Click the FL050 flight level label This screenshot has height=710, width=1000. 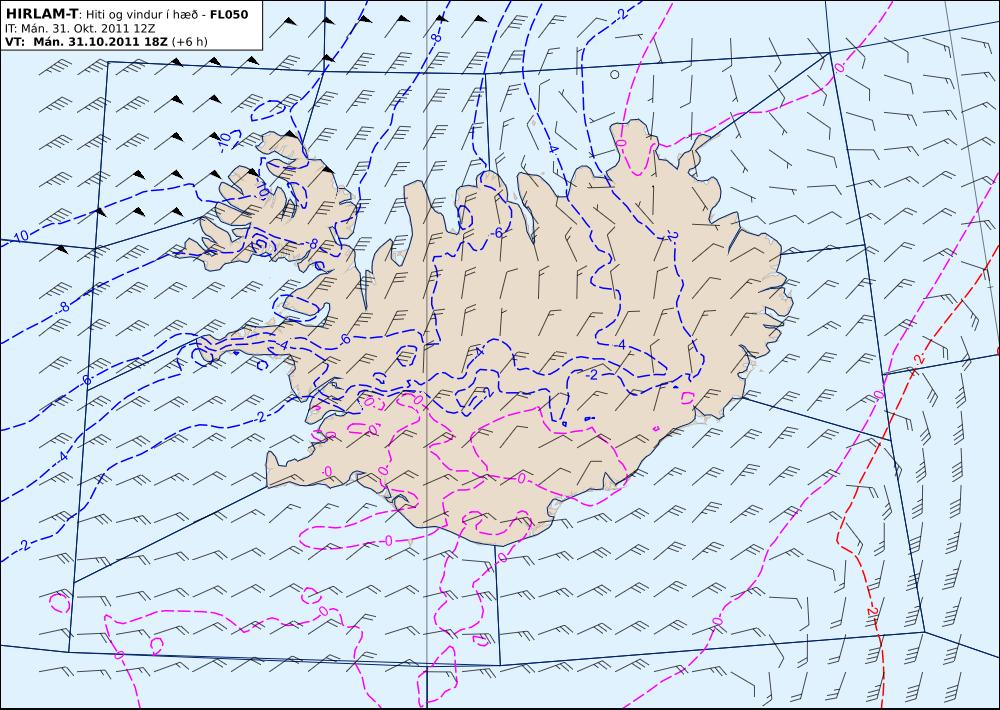point(229,14)
